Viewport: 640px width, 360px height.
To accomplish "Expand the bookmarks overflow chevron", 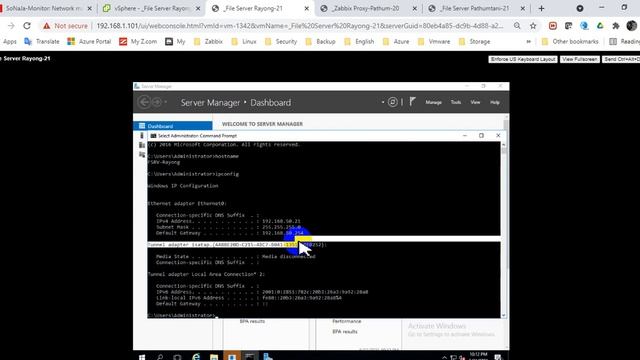I will (529, 42).
